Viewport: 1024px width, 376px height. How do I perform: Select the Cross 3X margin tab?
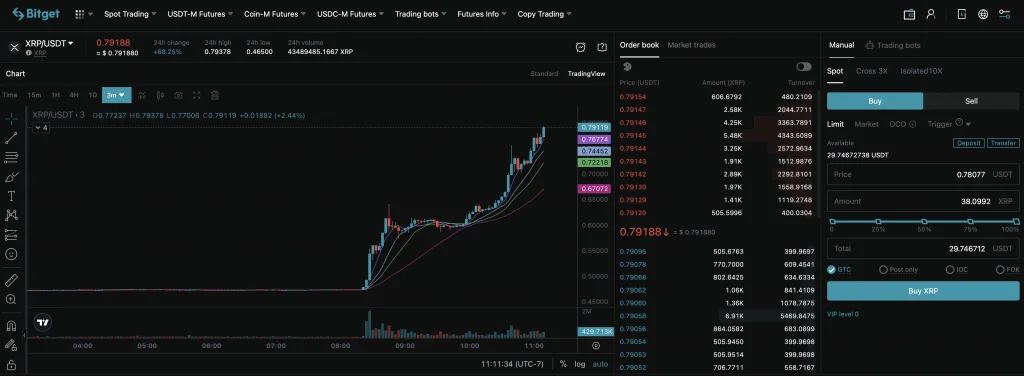[871, 70]
